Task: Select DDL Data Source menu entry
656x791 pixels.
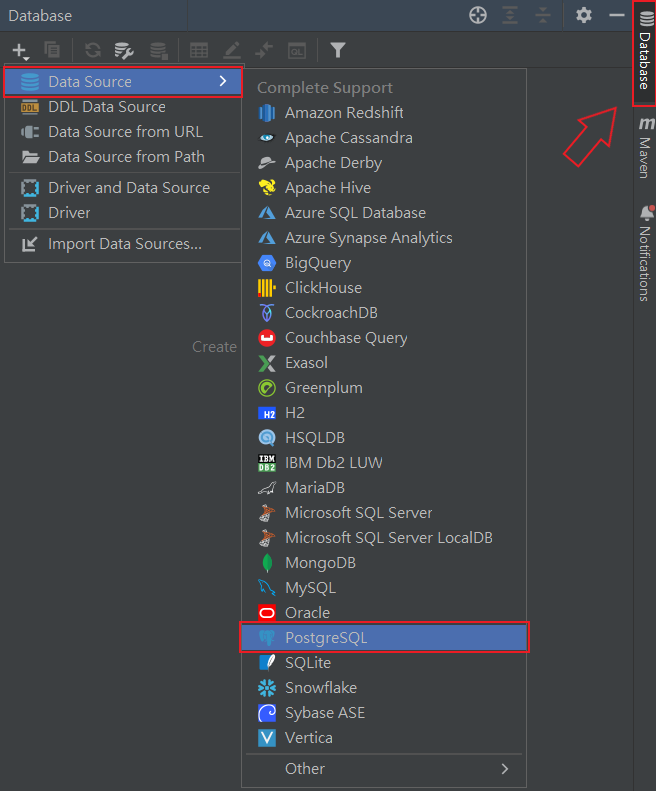Action: tap(123, 107)
